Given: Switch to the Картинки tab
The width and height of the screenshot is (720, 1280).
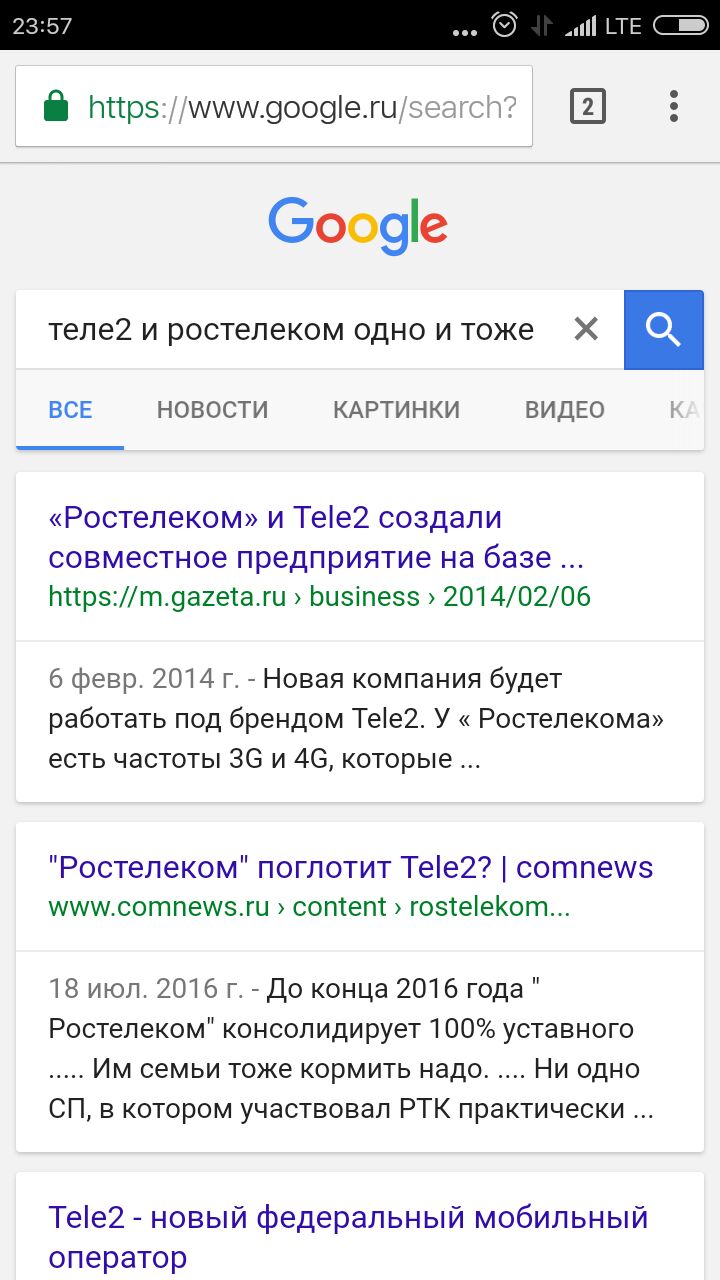Looking at the screenshot, I should 396,410.
